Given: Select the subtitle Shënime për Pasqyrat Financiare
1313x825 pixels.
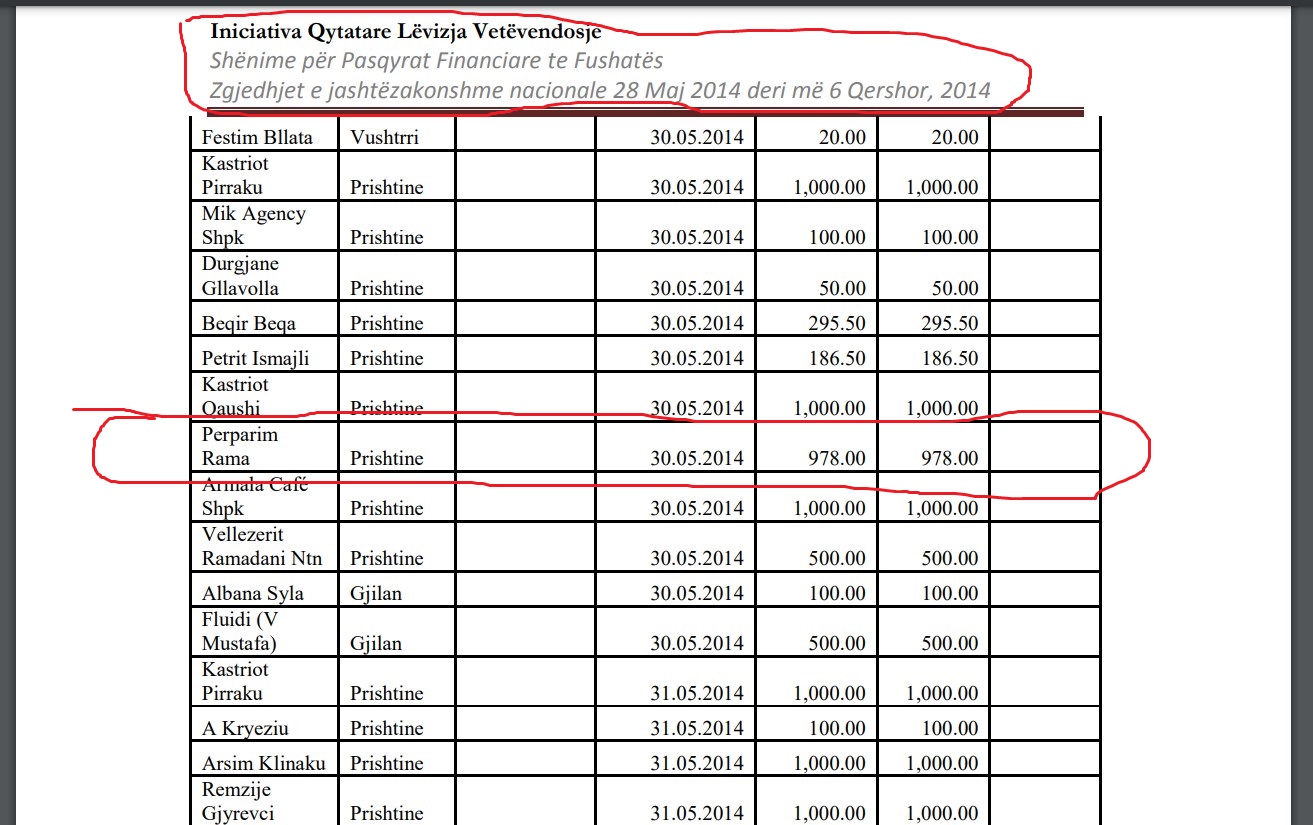Looking at the screenshot, I should [436, 61].
